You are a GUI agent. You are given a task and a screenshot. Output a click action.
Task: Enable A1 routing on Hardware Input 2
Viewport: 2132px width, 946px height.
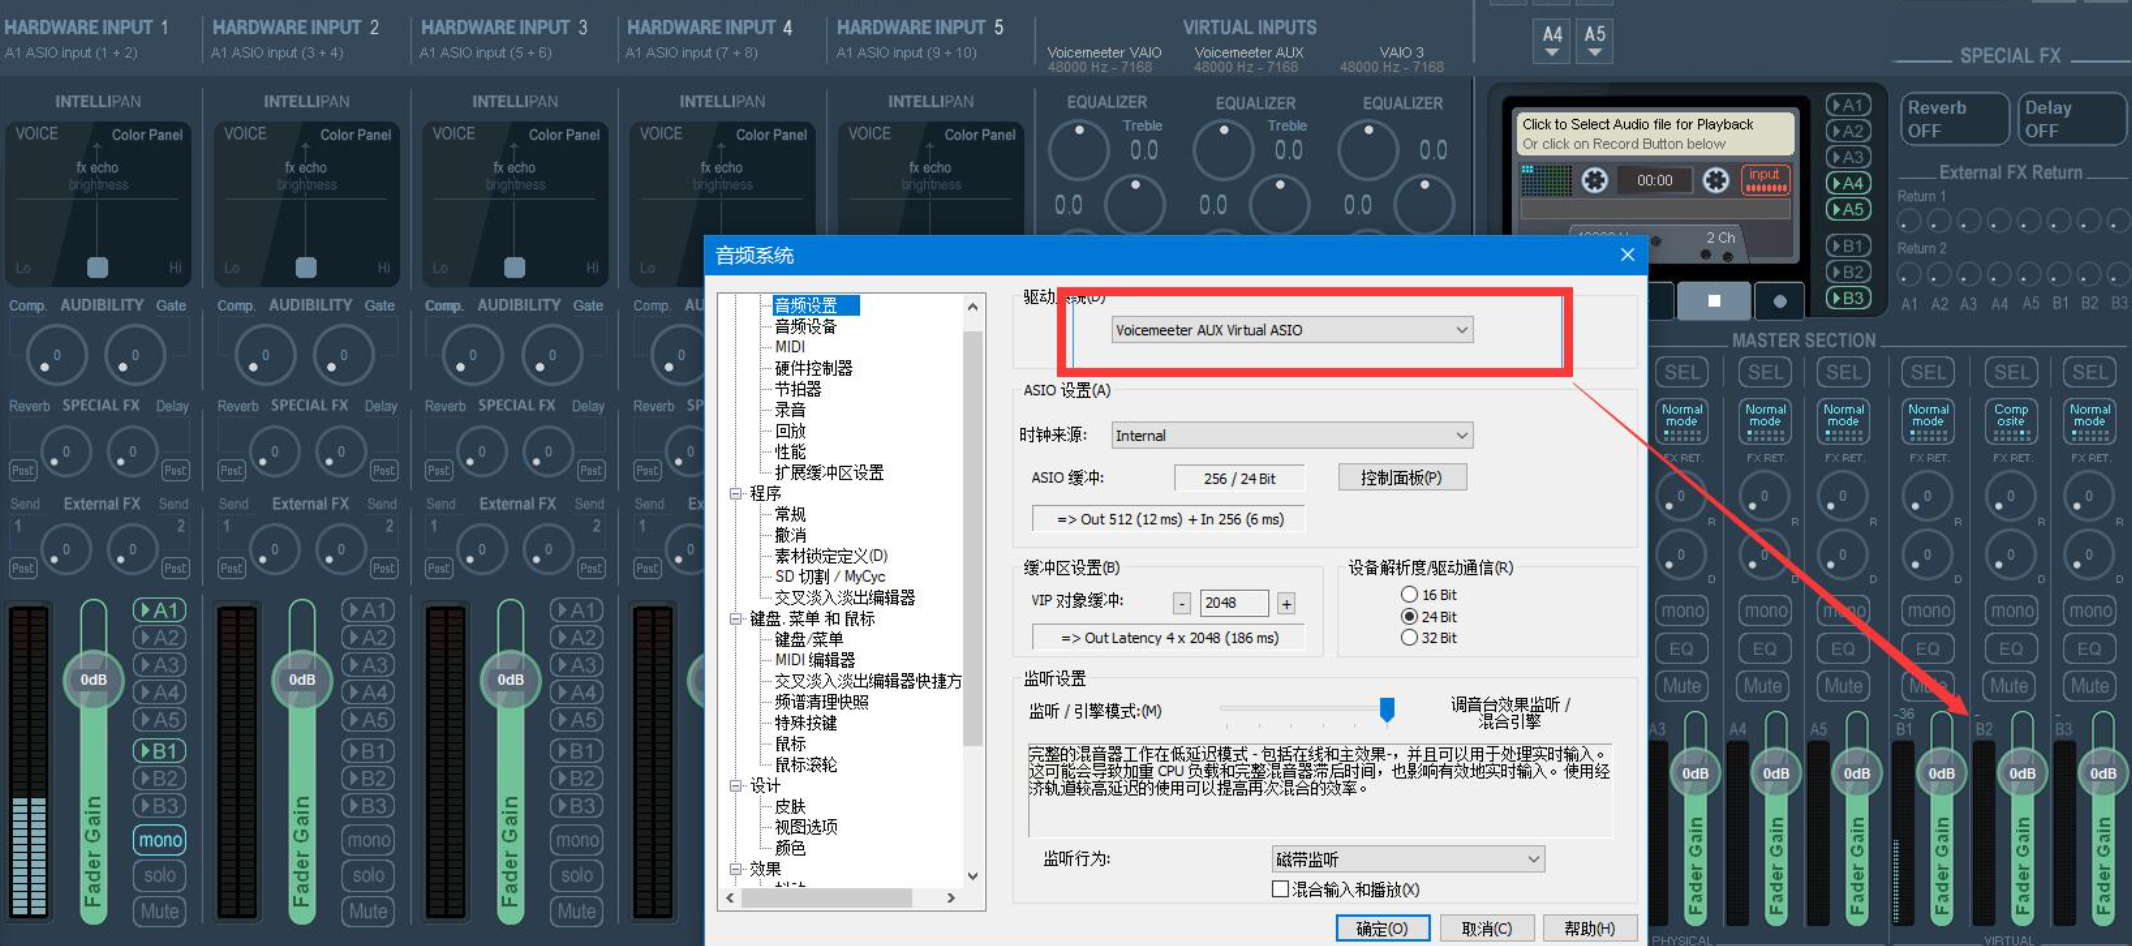pos(368,610)
